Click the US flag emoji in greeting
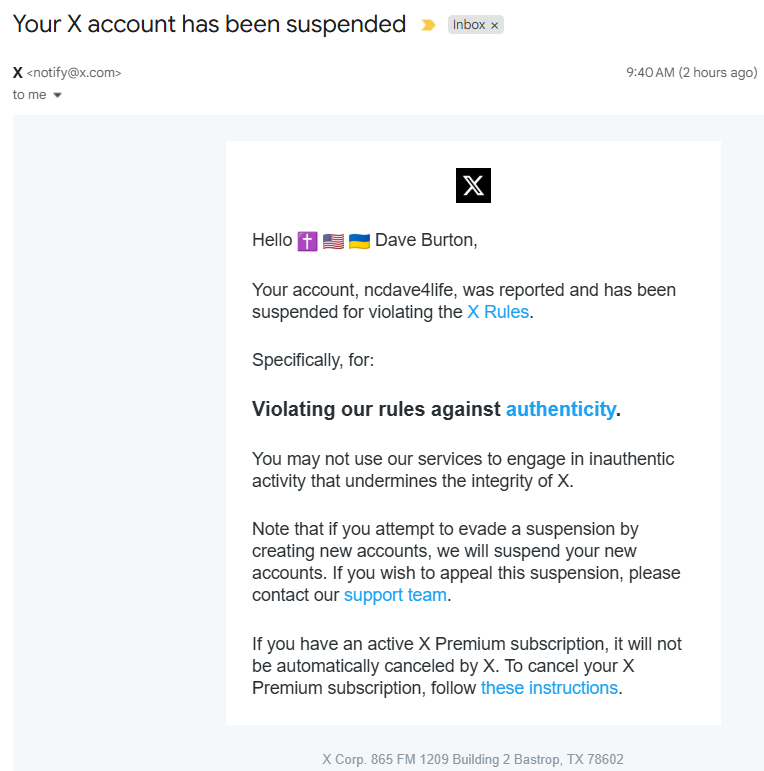The width and height of the screenshot is (764, 771). pyautogui.click(x=333, y=240)
